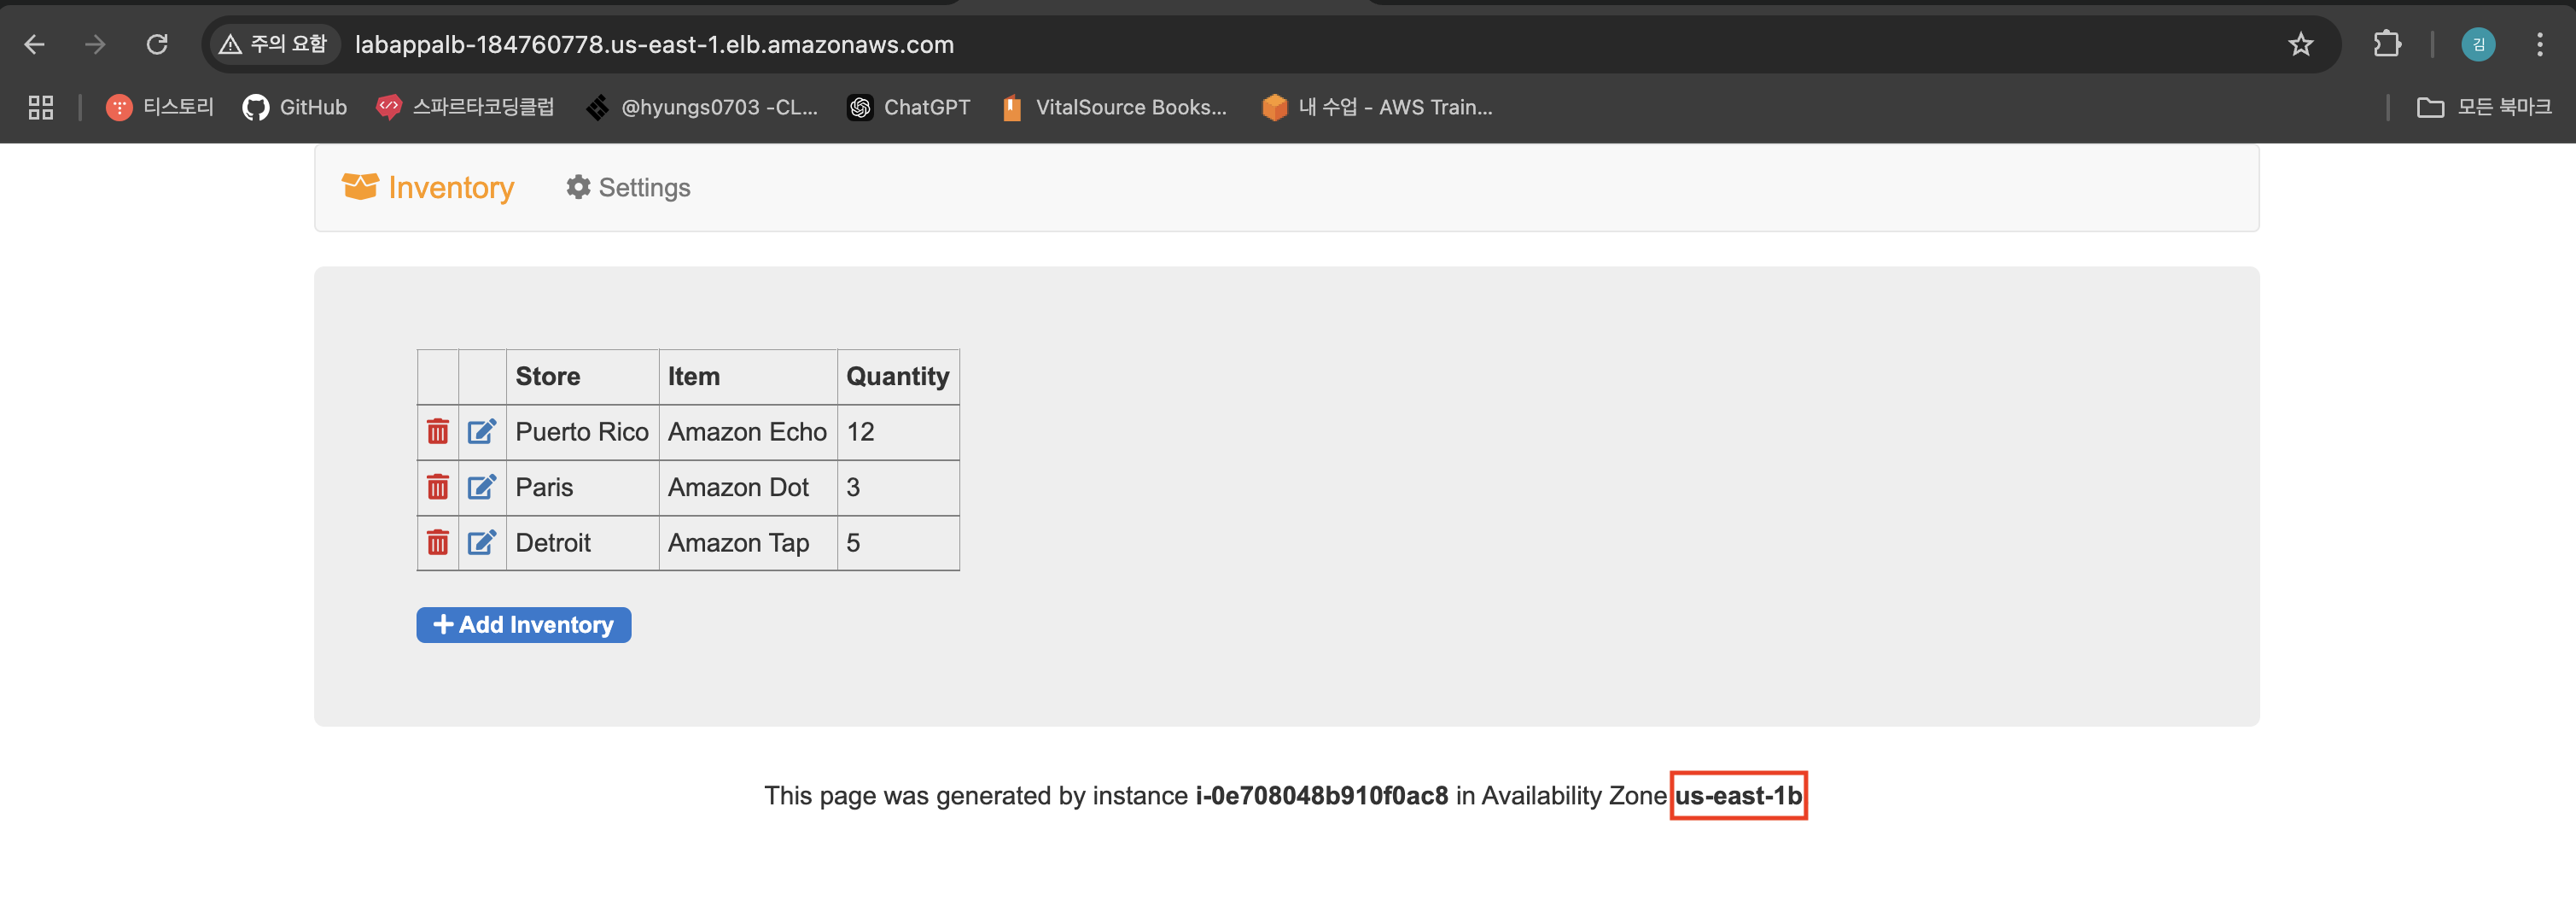Select the quantity 12 cell
Image resolution: width=2576 pixels, height=912 pixels.
[898, 432]
